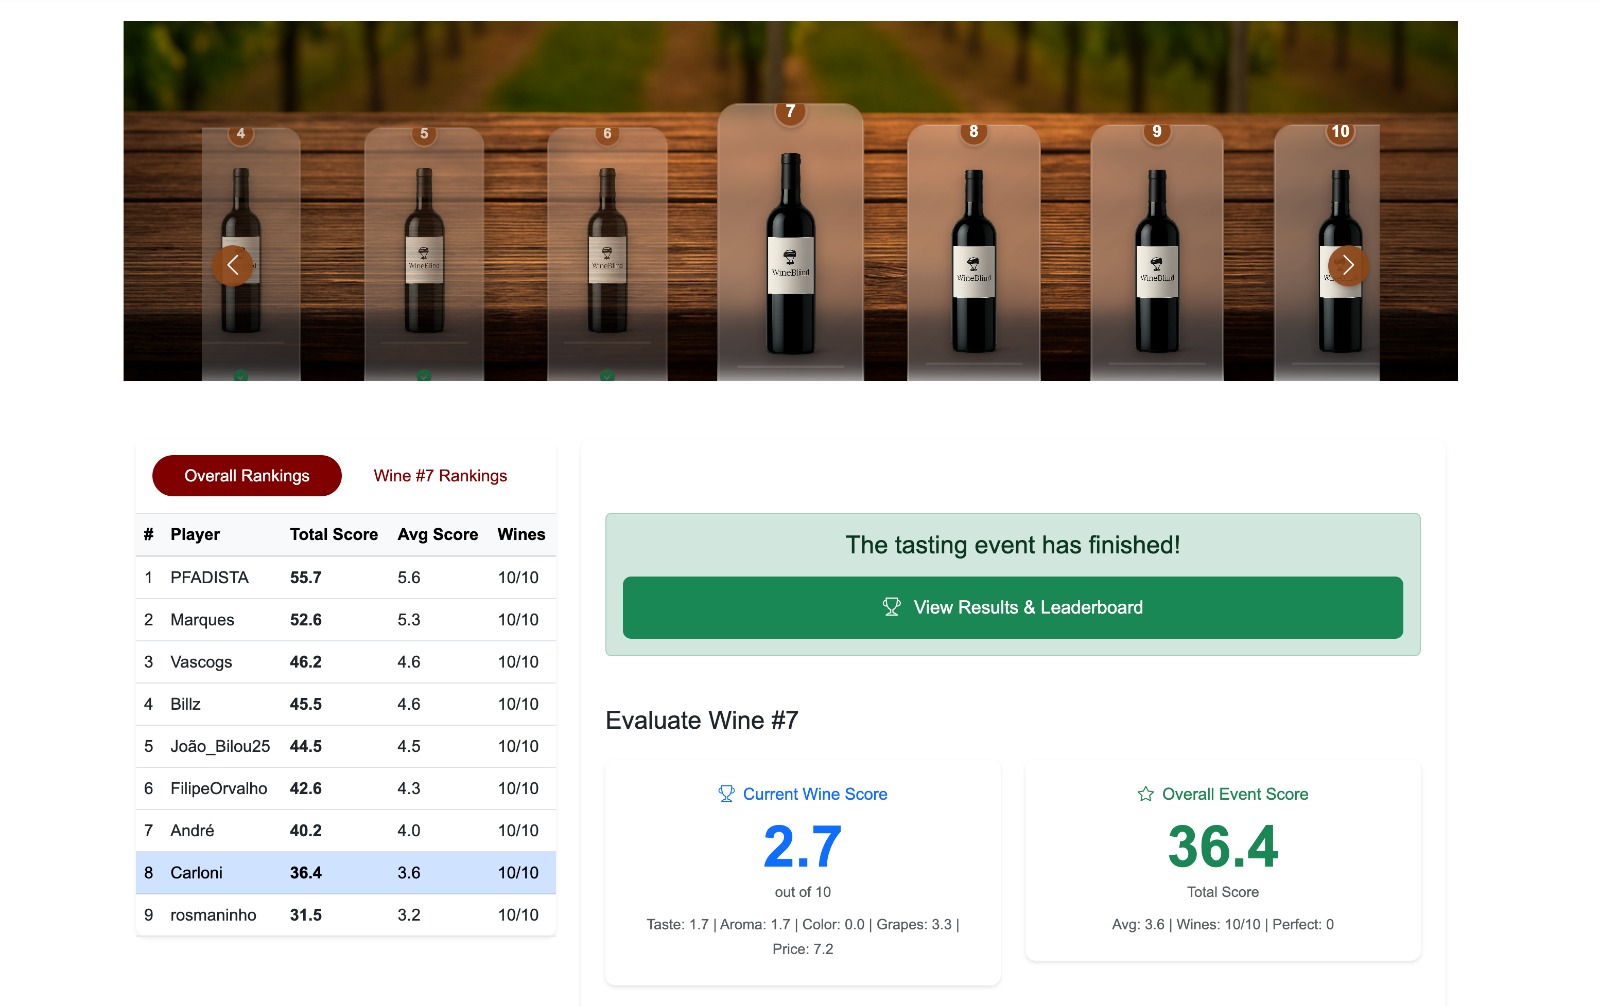The image size is (1600, 1007).
Task: Select the Total Score column header
Action: 334,534
